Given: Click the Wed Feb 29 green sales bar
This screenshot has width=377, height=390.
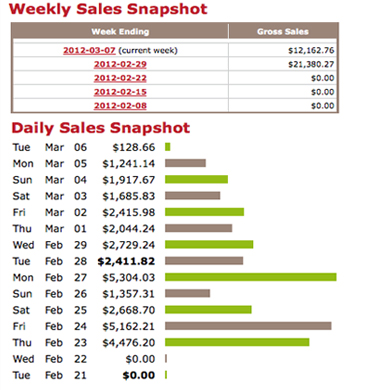Looking at the screenshot, I should 209,244.
